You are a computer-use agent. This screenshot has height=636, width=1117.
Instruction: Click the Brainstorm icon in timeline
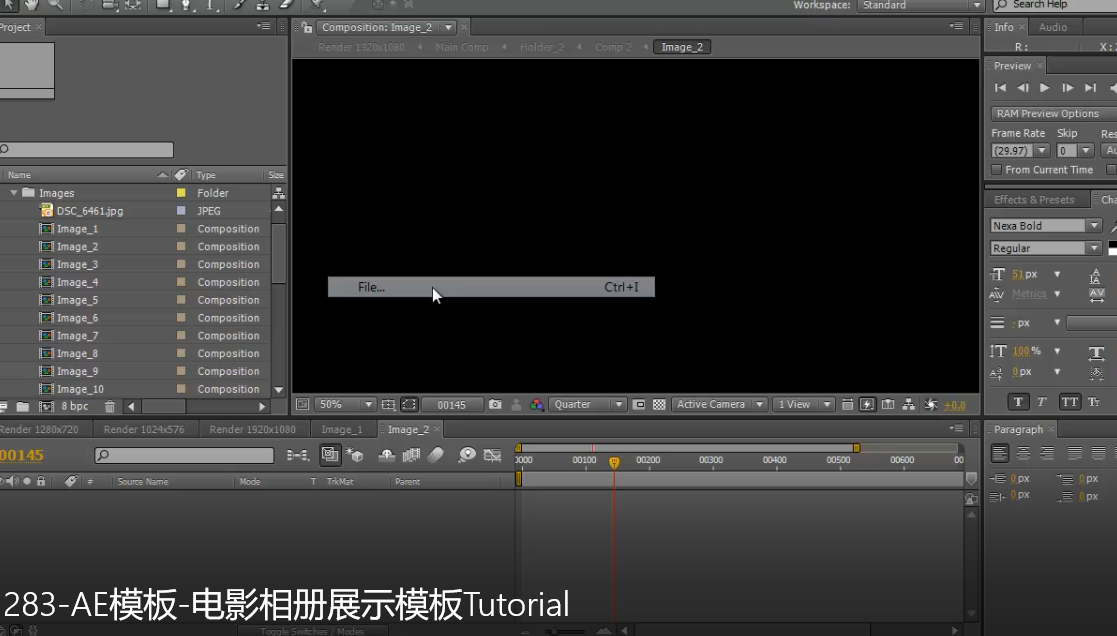pyautogui.click(x=467, y=455)
